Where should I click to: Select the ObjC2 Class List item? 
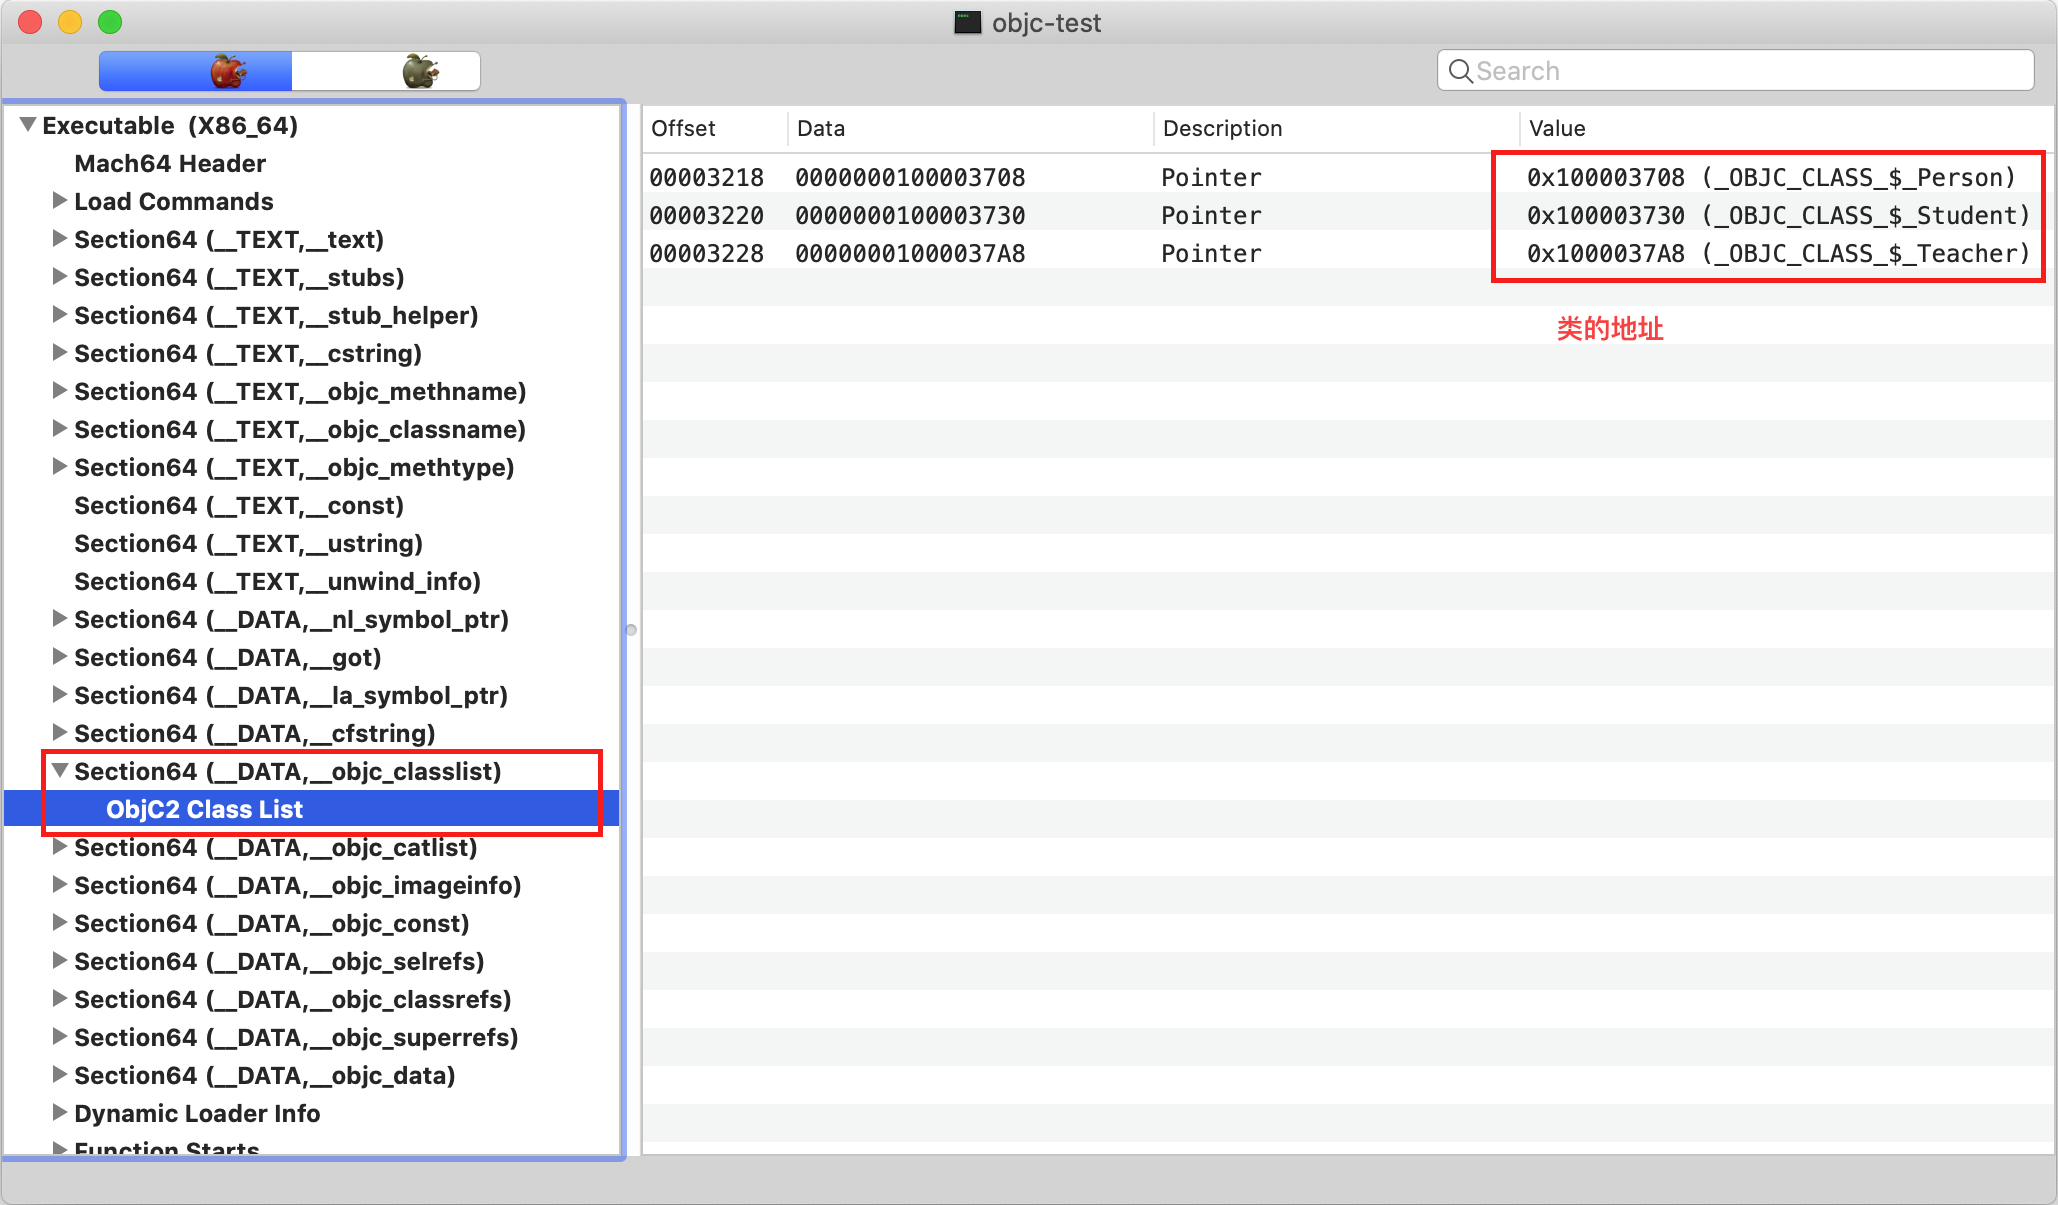(204, 809)
